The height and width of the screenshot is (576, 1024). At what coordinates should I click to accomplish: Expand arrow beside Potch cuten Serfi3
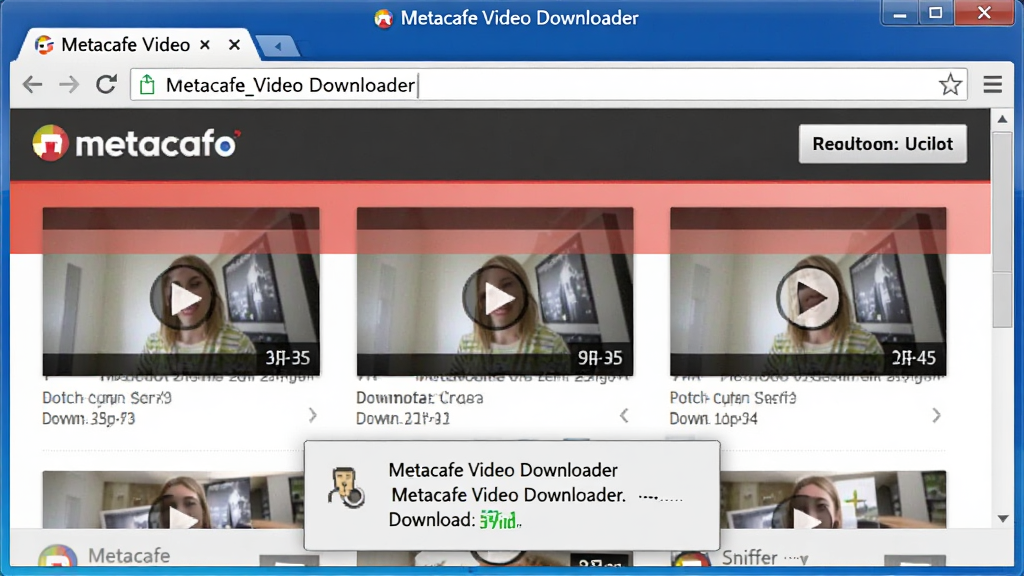[x=936, y=415]
